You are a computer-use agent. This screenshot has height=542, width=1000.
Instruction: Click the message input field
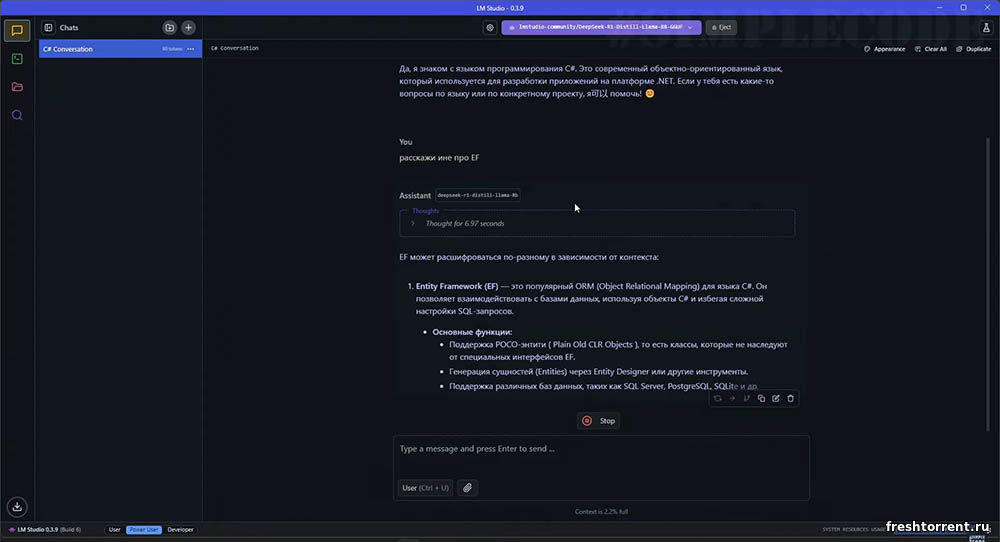tap(600, 450)
